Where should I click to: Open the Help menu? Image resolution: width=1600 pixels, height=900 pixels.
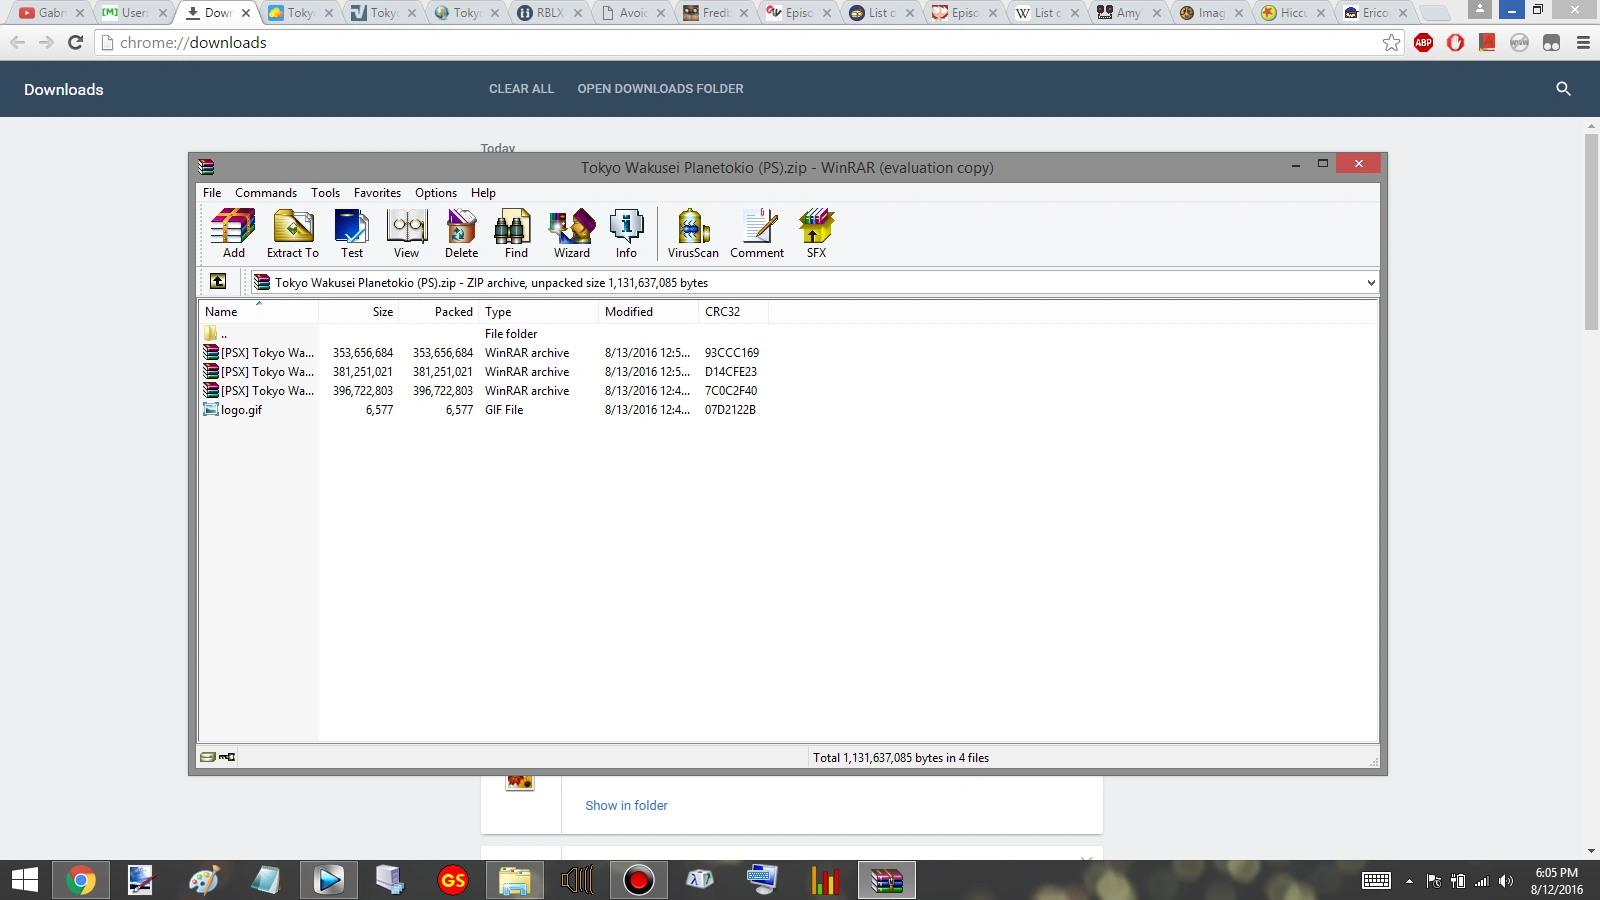coord(483,193)
